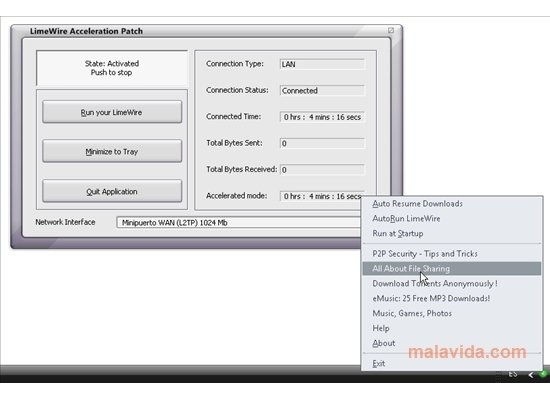Viewport: 550px width, 400px height.
Task: Choose Download Torrents Anonymously menu entry
Action: pos(452,284)
